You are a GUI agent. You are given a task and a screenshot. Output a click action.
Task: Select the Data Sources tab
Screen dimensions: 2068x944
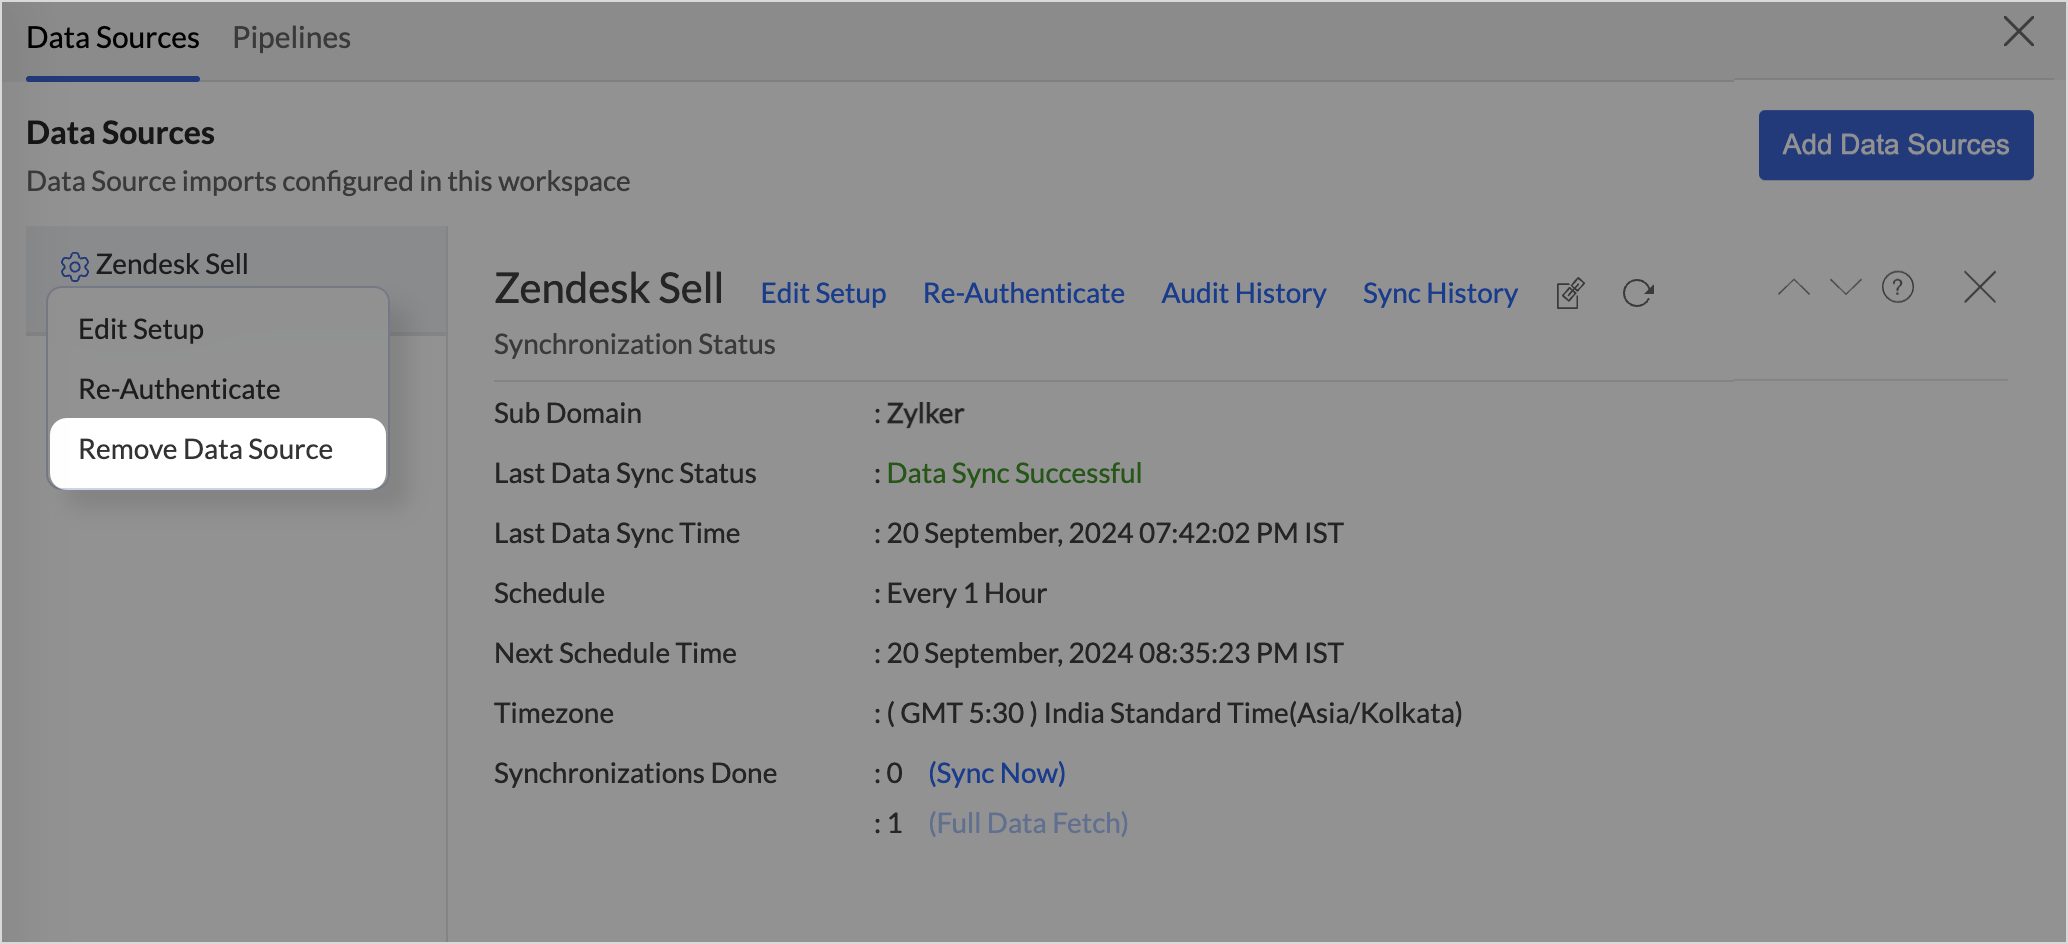click(x=113, y=38)
